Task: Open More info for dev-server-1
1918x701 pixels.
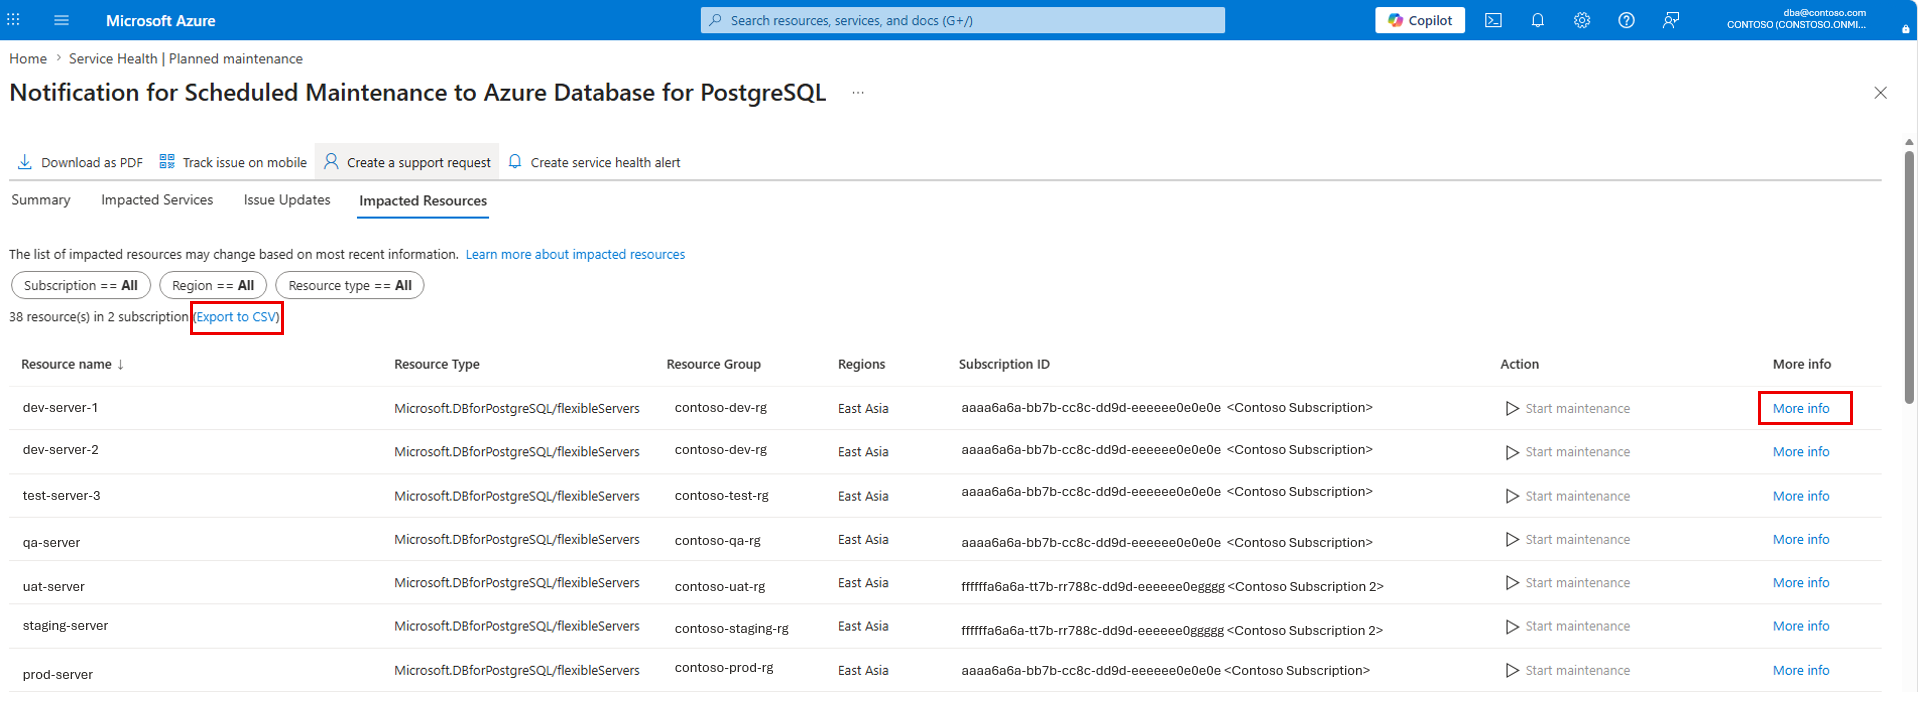Action: point(1801,408)
